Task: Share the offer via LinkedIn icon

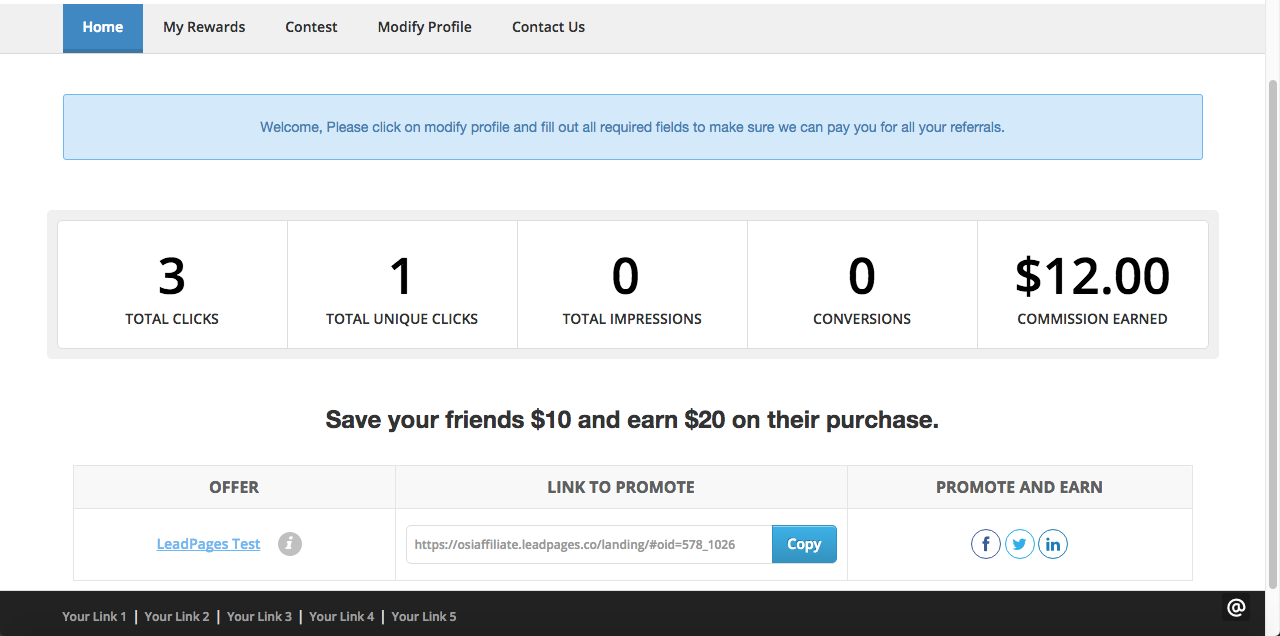Action: point(1053,544)
